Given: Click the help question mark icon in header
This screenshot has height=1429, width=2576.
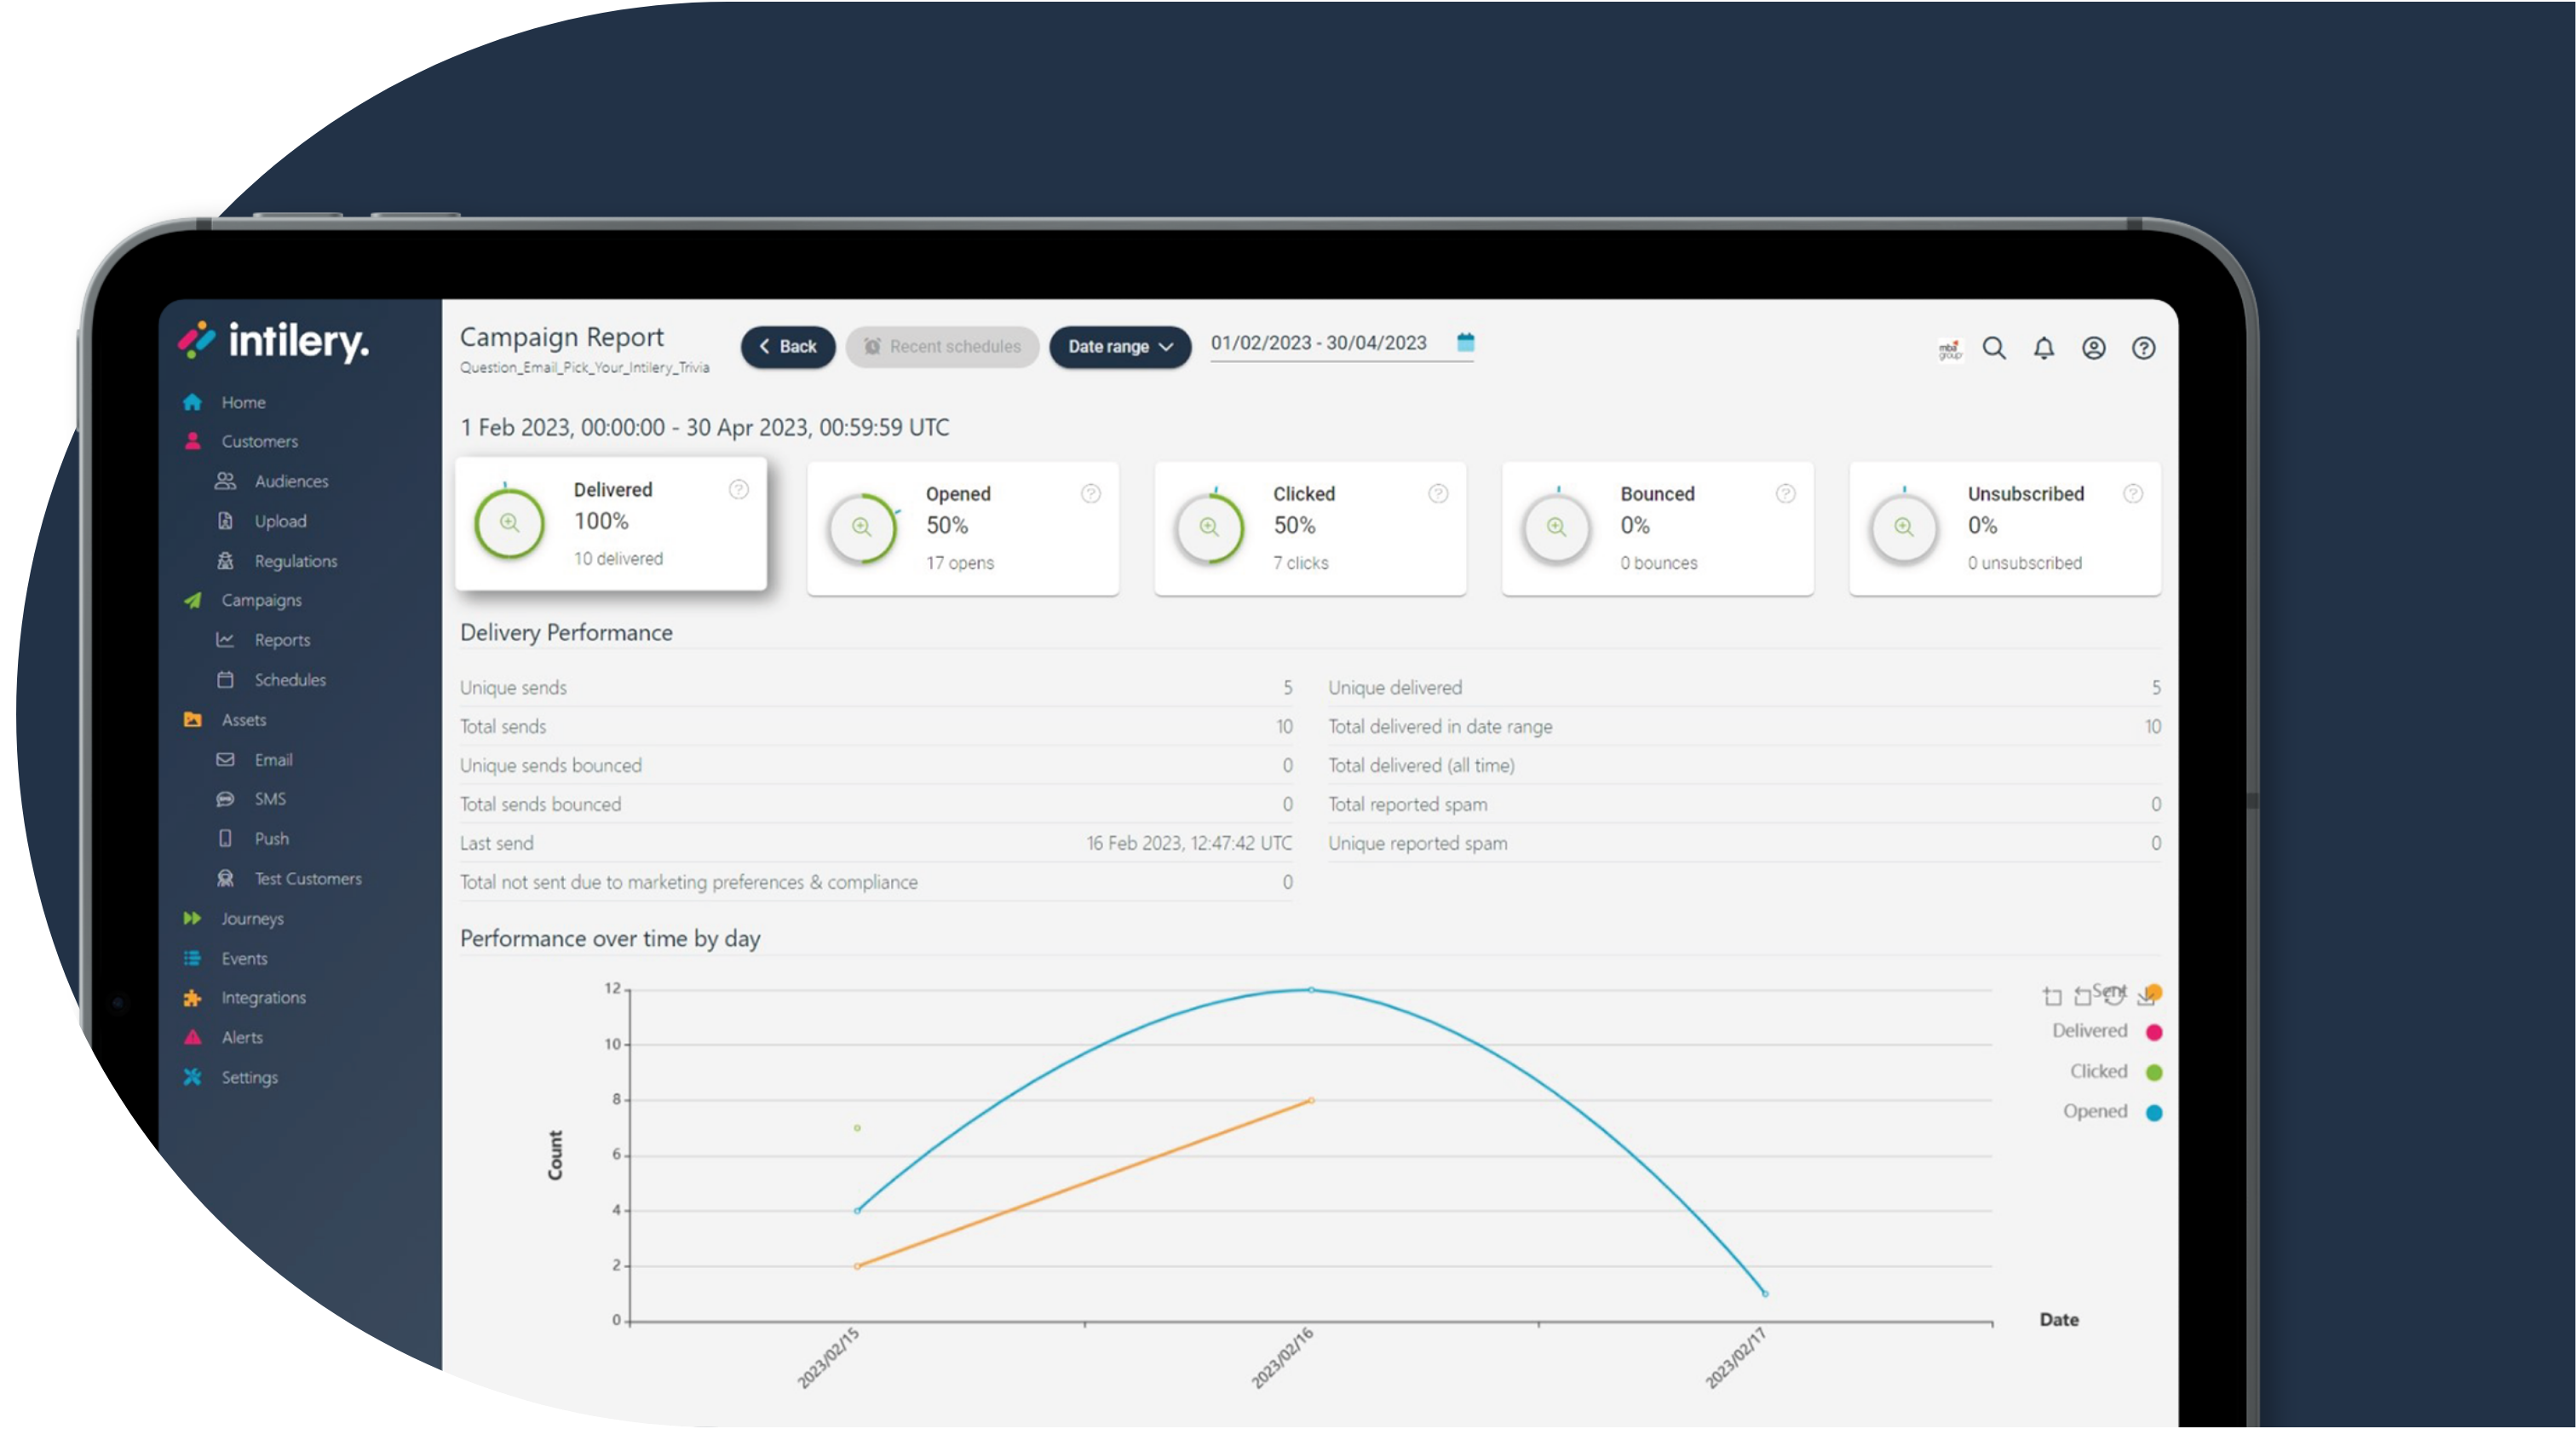Looking at the screenshot, I should pyautogui.click(x=2143, y=348).
